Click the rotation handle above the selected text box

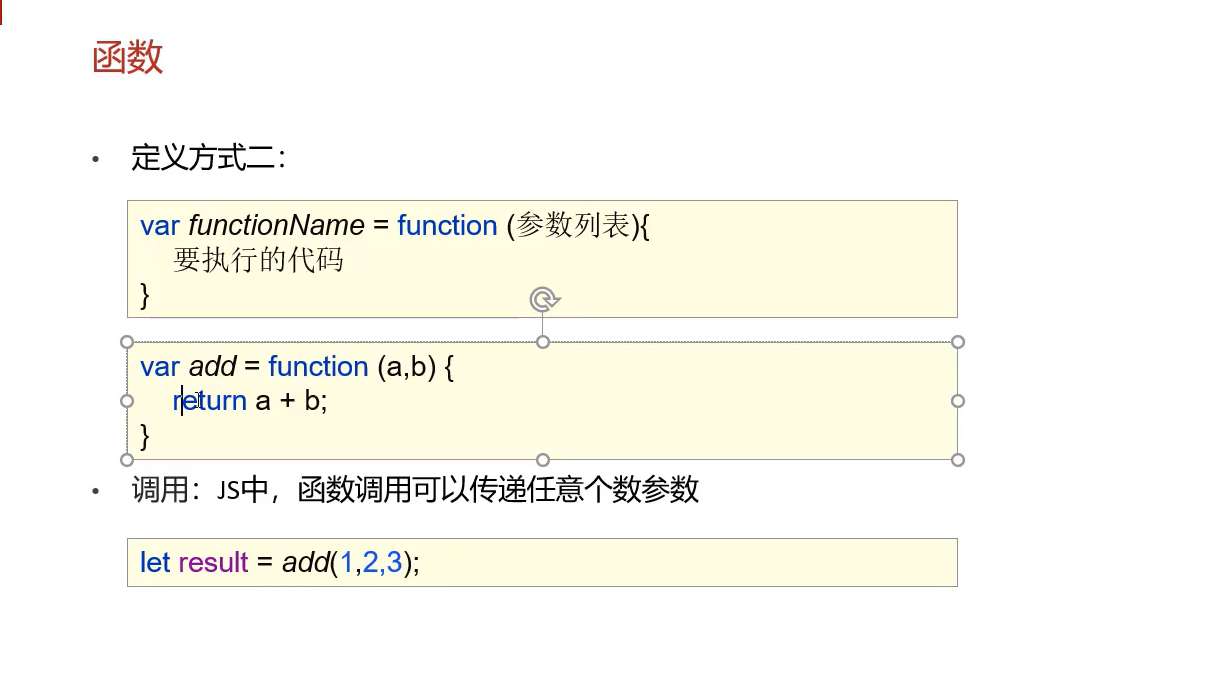point(543,299)
